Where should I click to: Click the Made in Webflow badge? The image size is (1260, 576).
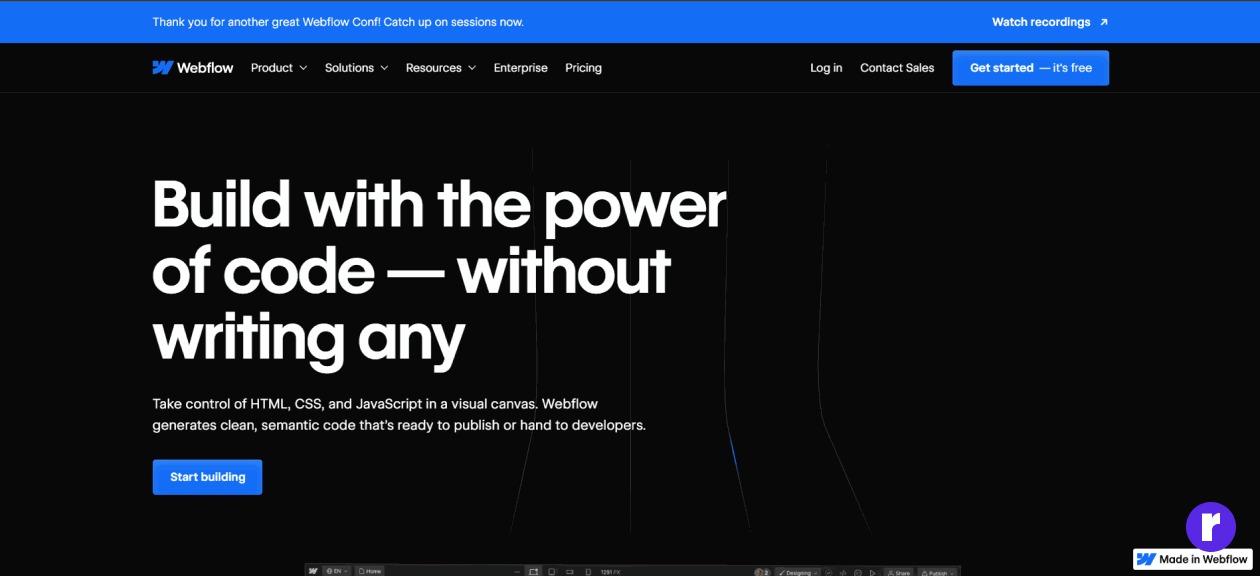click(x=1193, y=559)
